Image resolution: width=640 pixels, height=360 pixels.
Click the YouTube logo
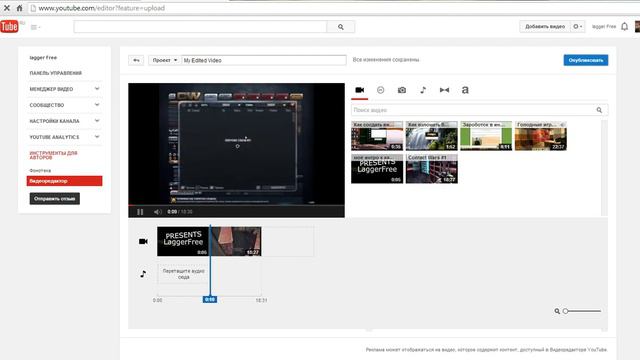point(9,27)
